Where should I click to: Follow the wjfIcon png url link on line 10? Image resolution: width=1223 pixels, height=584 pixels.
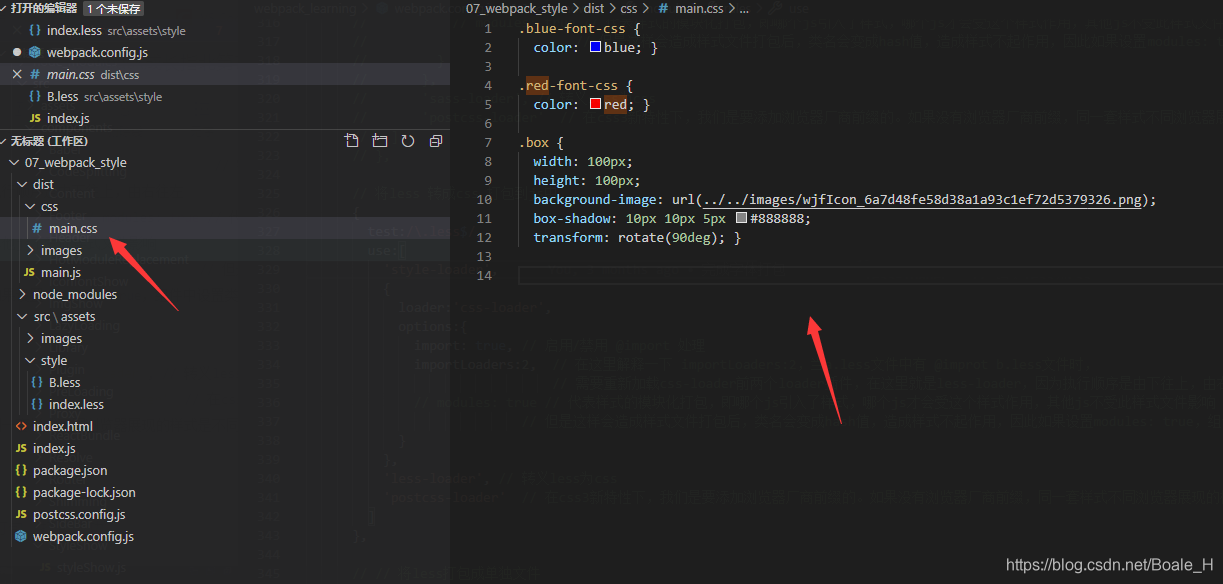click(921, 200)
